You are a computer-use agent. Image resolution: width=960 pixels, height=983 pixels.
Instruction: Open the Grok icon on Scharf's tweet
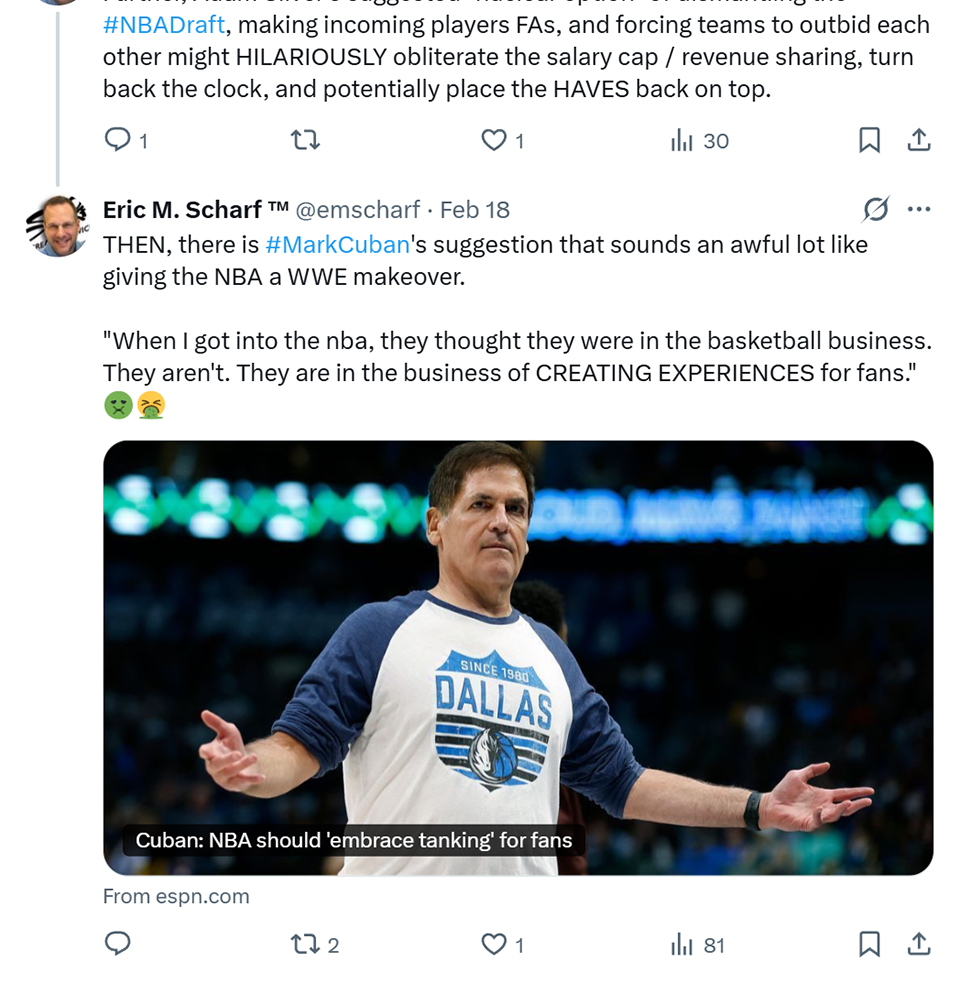tap(875, 209)
